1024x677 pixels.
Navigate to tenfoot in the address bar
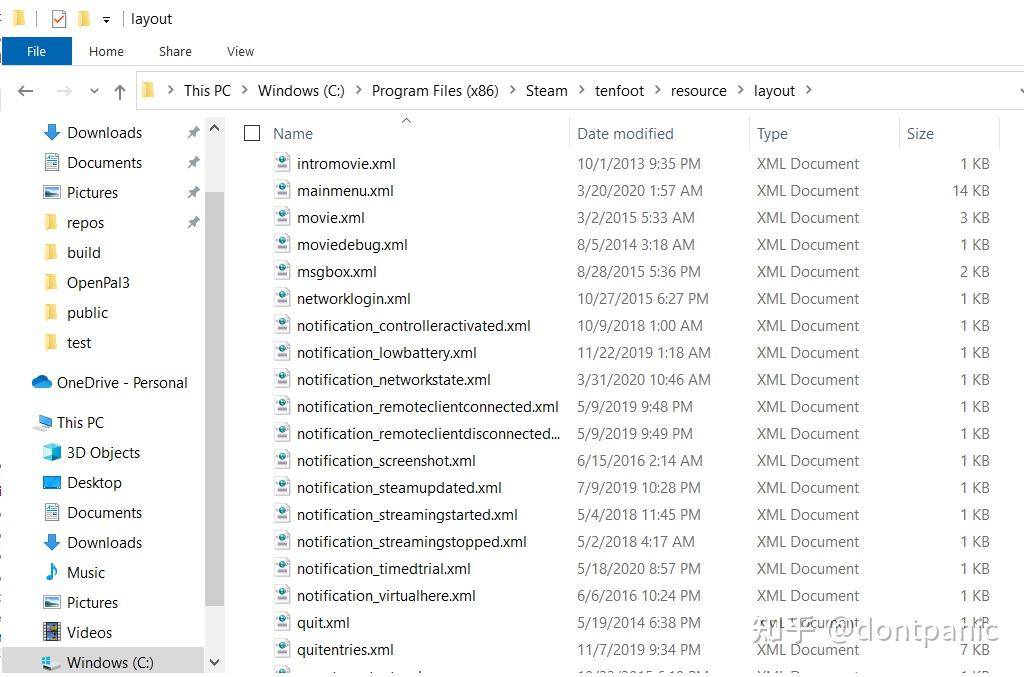click(619, 91)
